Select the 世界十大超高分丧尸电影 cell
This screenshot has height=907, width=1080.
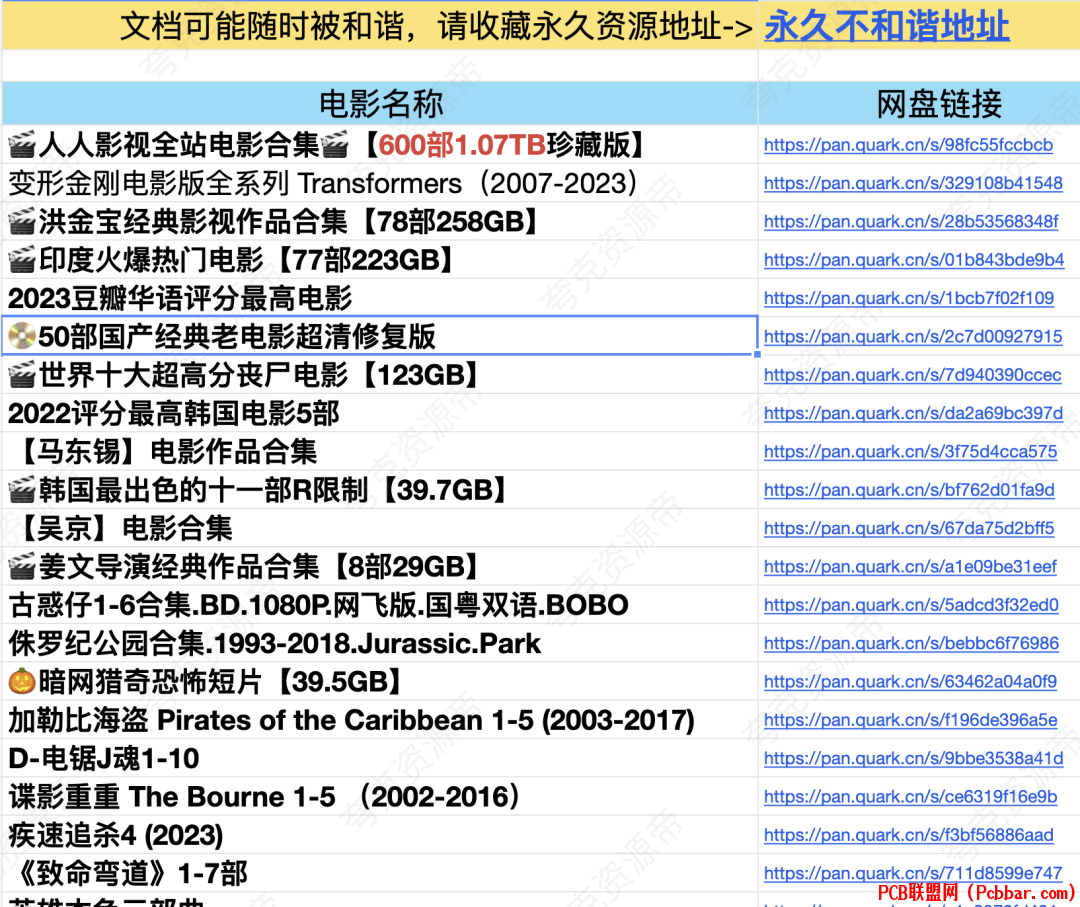(380, 375)
